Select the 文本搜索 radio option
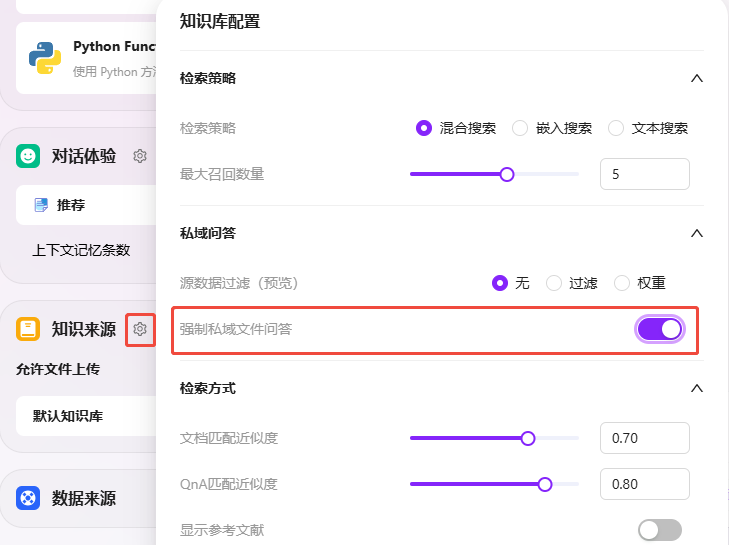This screenshot has width=729, height=545. point(616,128)
